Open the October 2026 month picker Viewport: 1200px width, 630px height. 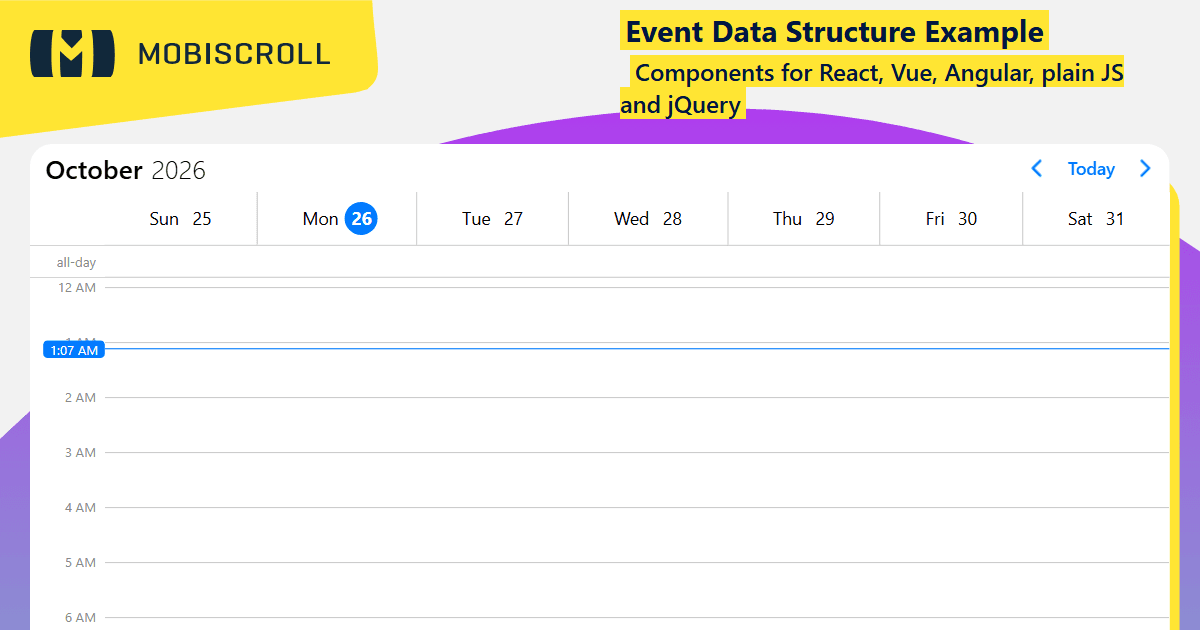point(126,170)
